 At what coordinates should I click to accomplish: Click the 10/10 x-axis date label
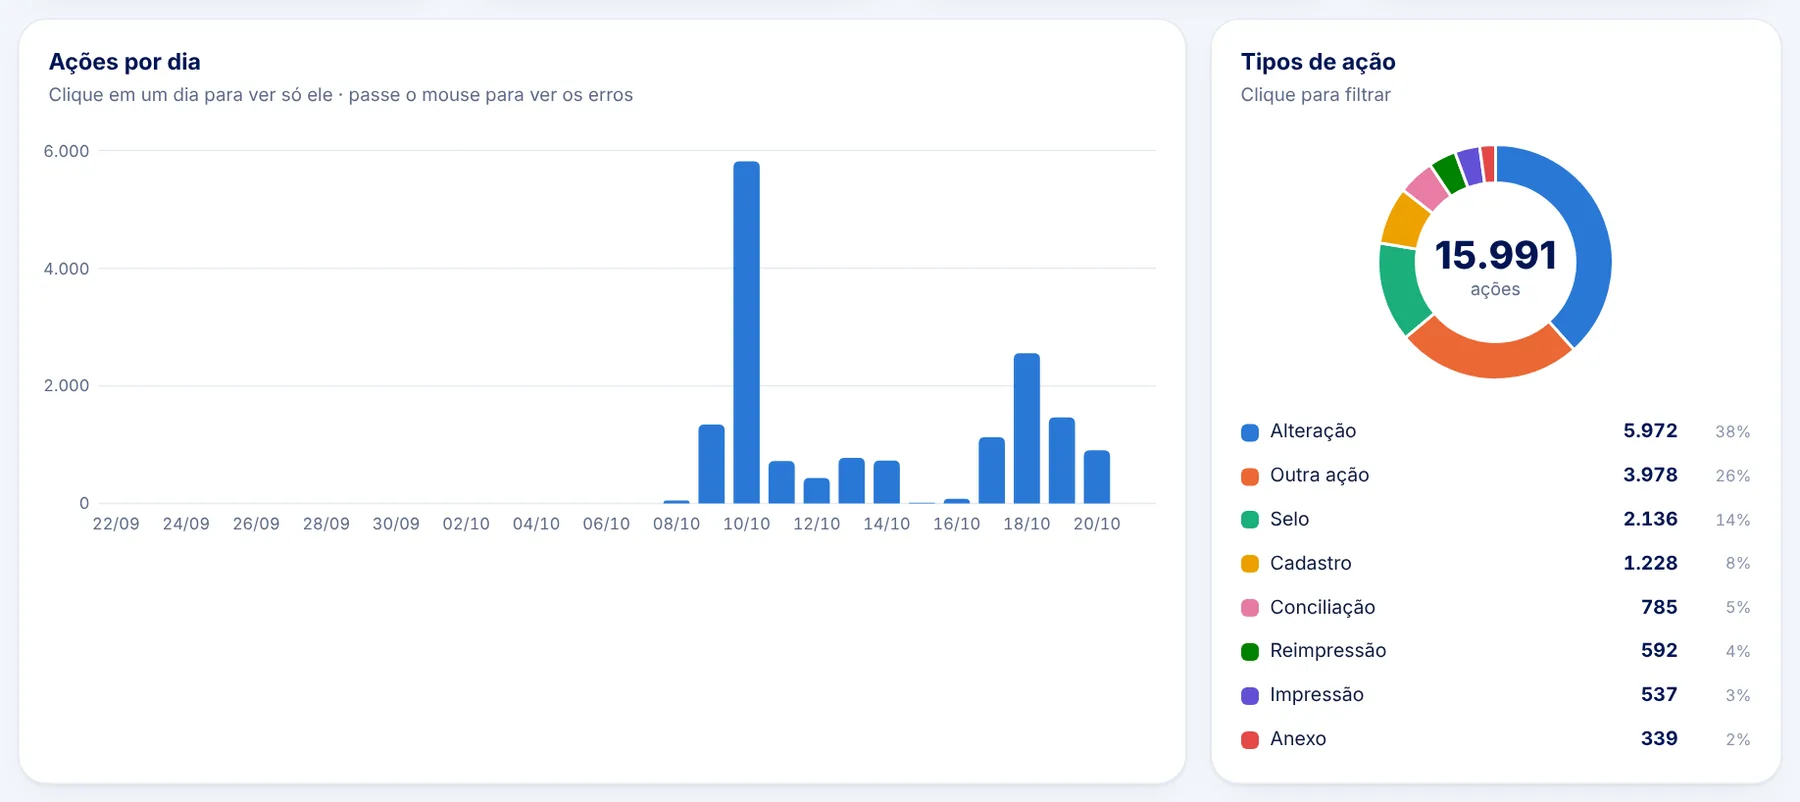(x=746, y=523)
